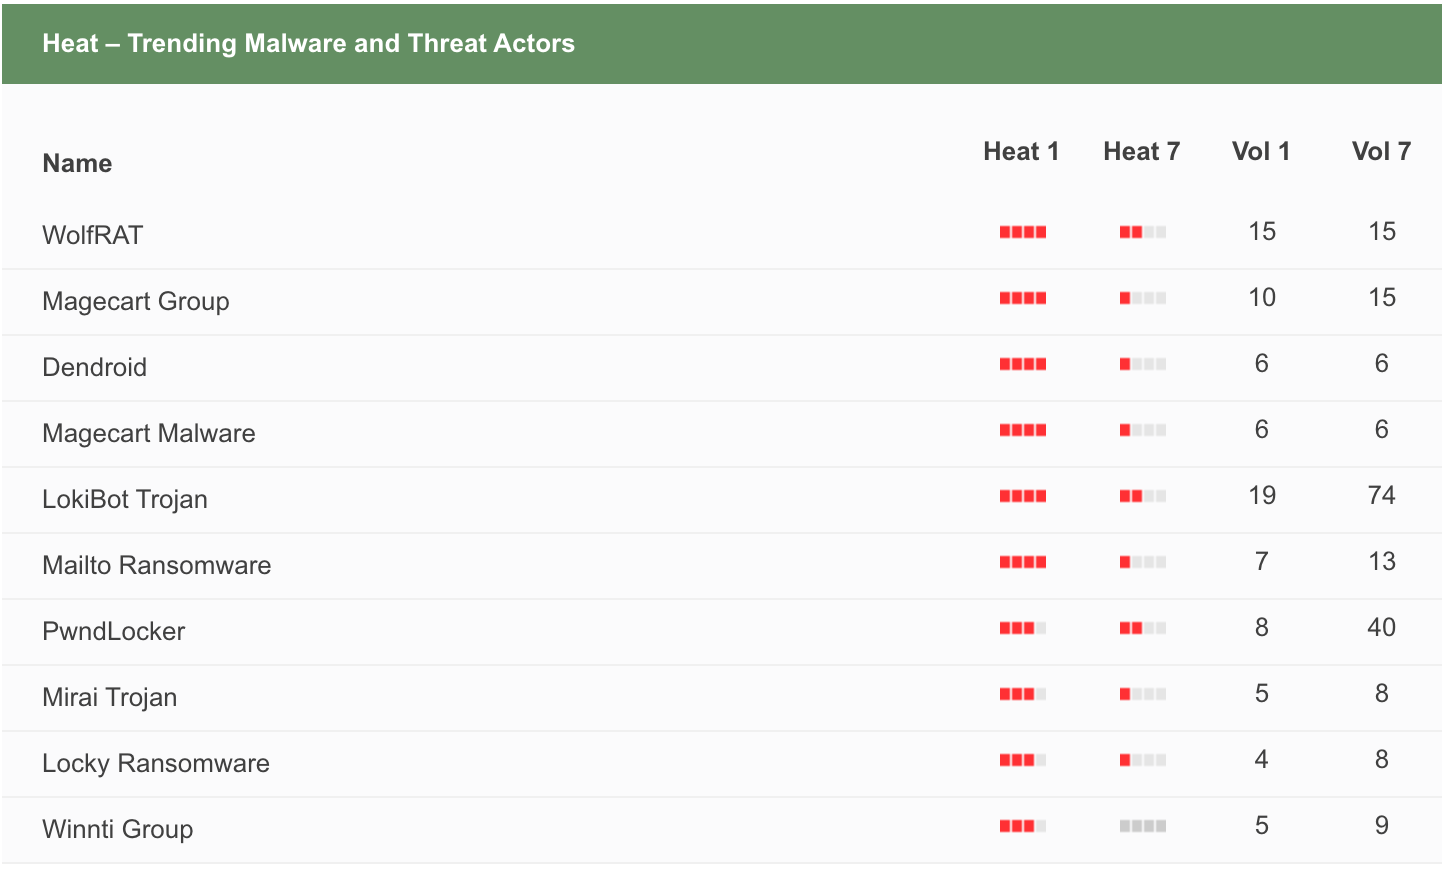The image size is (1446, 872).
Task: Open the LokiBot Trojan entry
Action: 125,499
